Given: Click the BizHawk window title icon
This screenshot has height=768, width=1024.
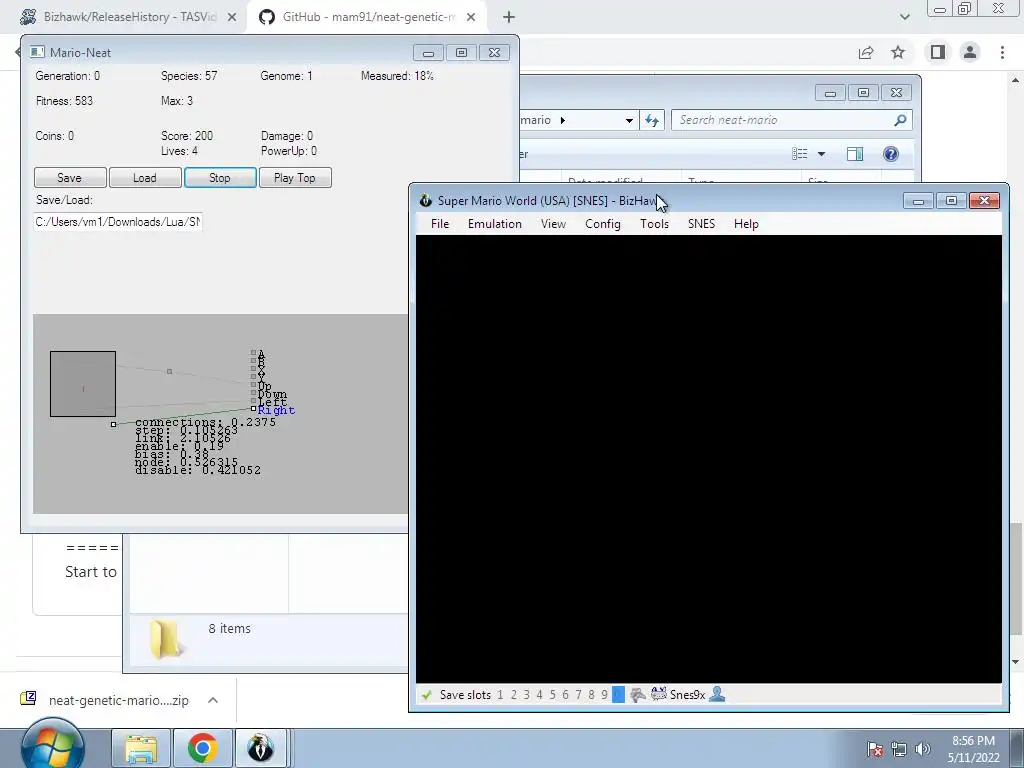Looking at the screenshot, I should coord(426,200).
